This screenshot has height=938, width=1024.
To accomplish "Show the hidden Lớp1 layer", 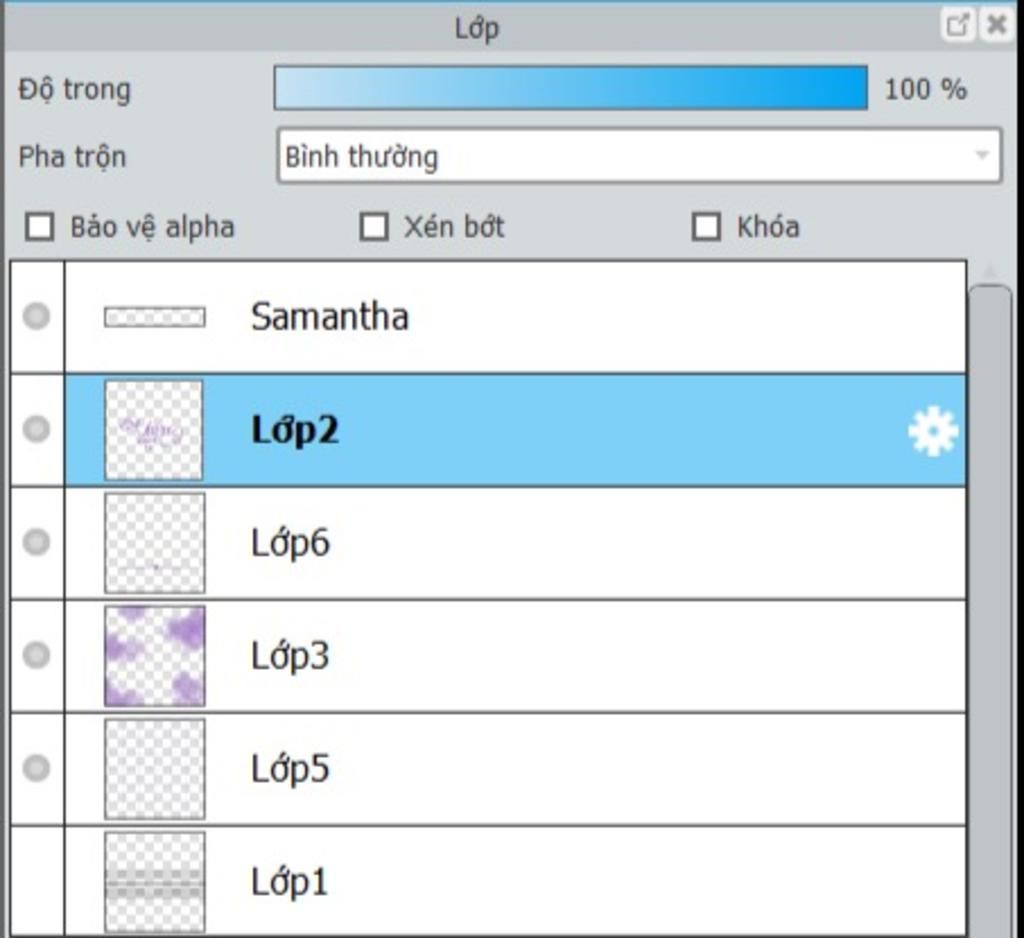I will pyautogui.click(x=37, y=881).
